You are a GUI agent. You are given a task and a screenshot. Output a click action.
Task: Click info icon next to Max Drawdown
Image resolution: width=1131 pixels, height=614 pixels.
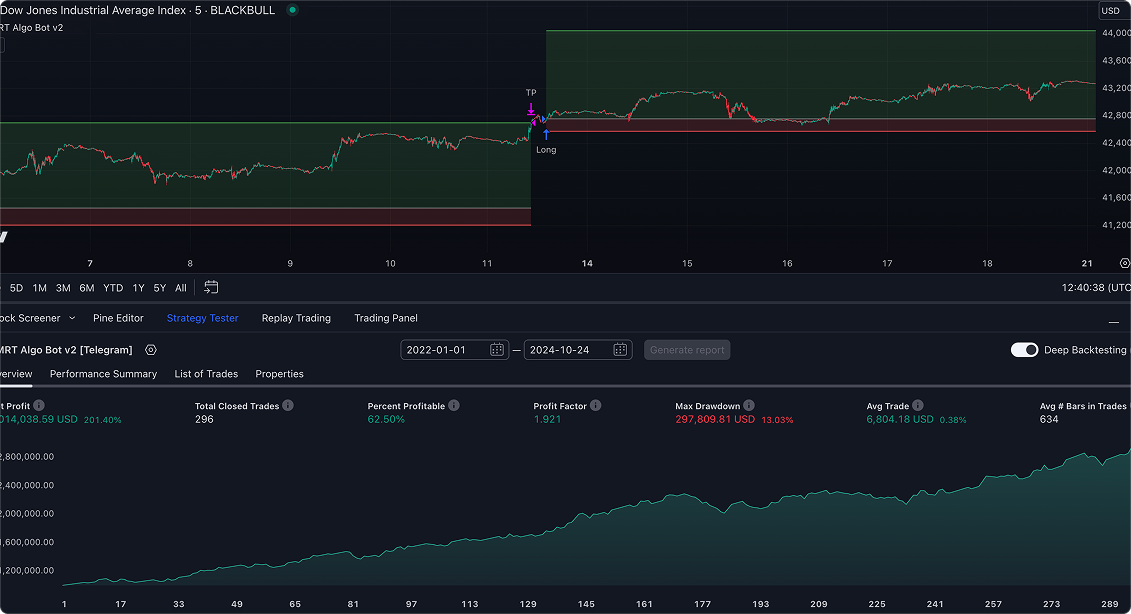[749, 406]
